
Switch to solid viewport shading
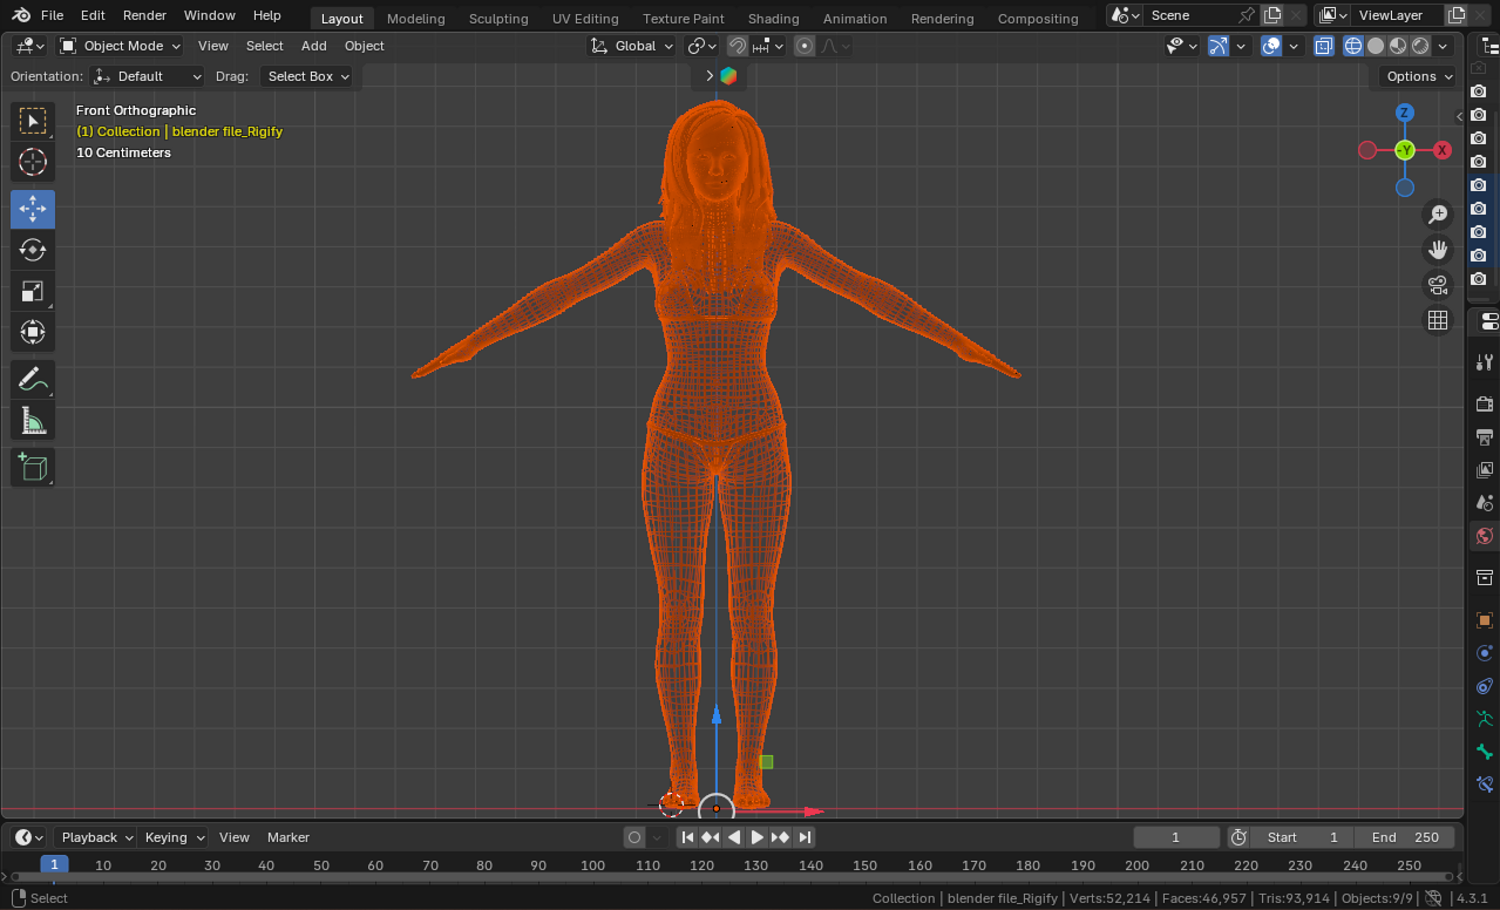tap(1376, 46)
